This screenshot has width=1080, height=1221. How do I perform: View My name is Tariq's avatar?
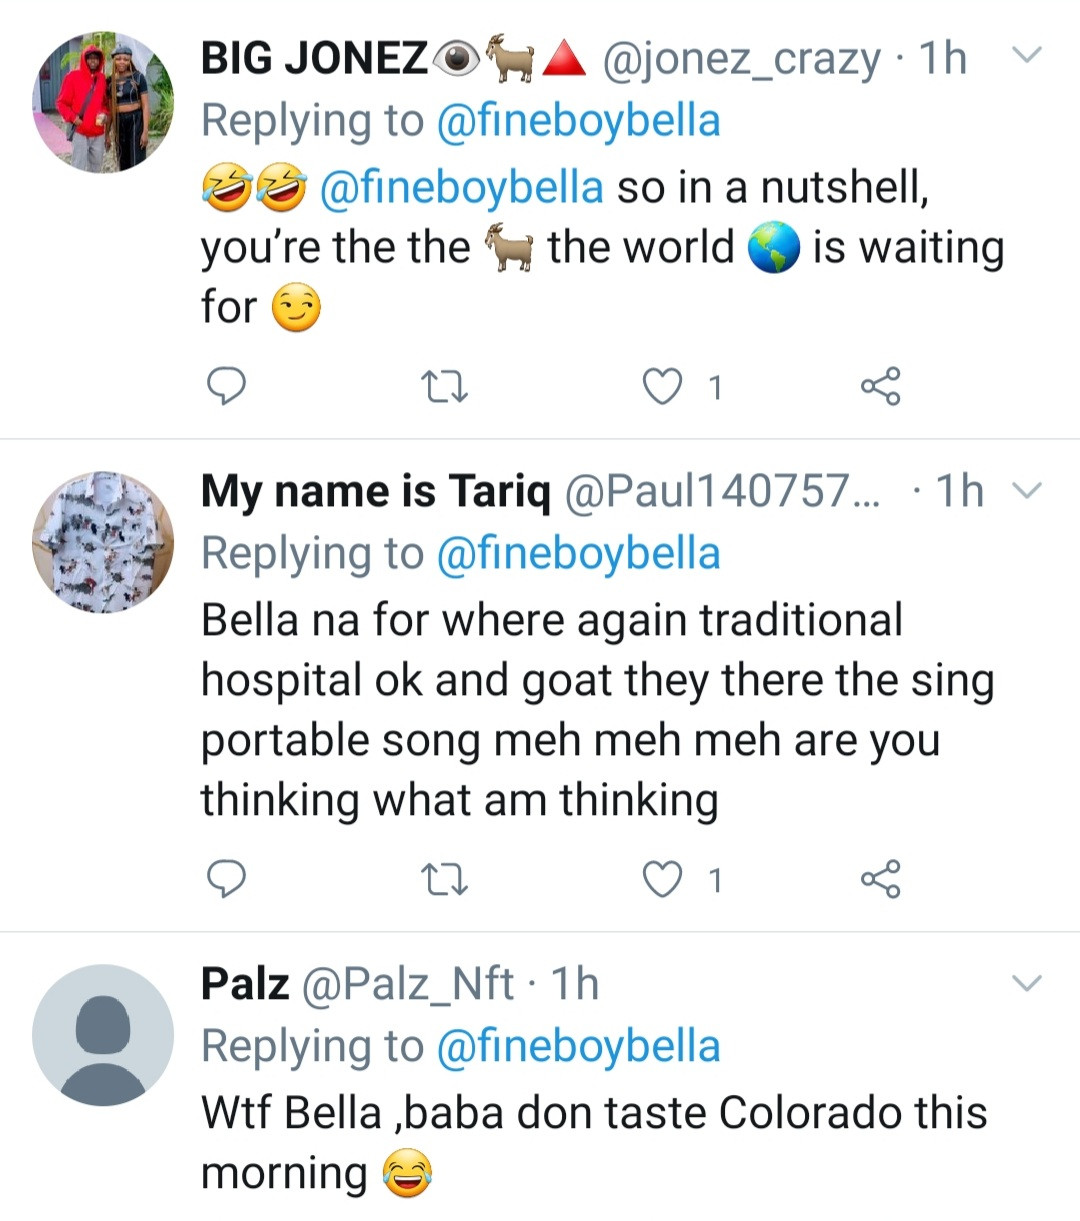(x=103, y=541)
